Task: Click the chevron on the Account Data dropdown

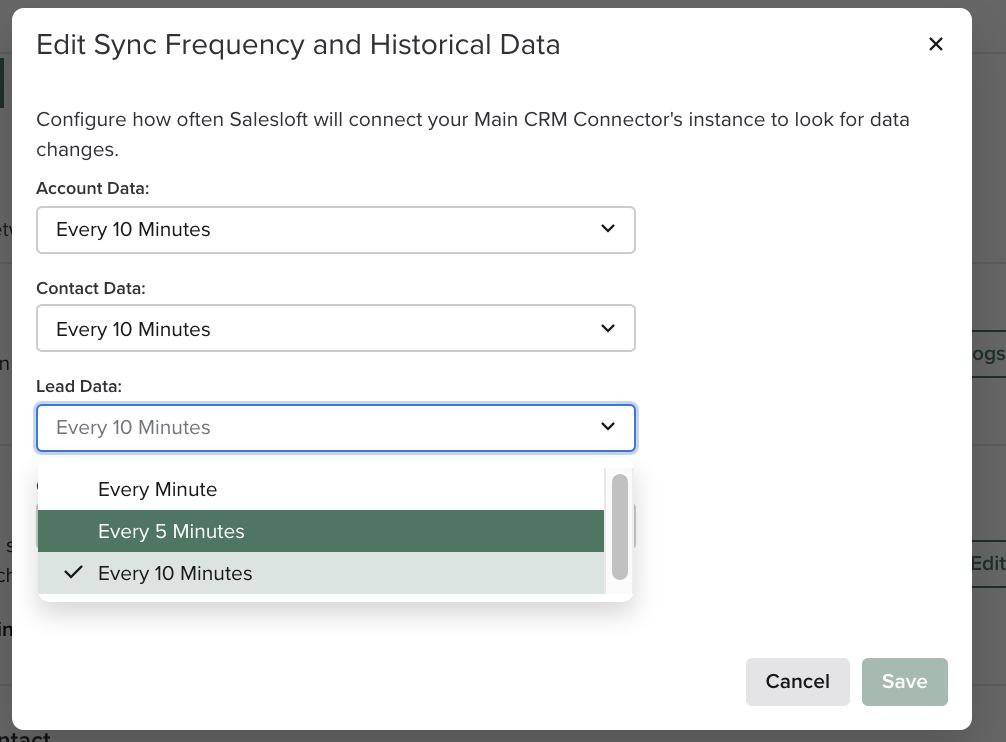Action: click(607, 229)
